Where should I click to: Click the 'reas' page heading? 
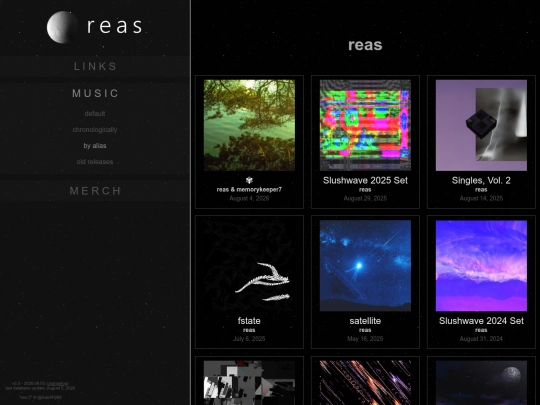pos(365,45)
